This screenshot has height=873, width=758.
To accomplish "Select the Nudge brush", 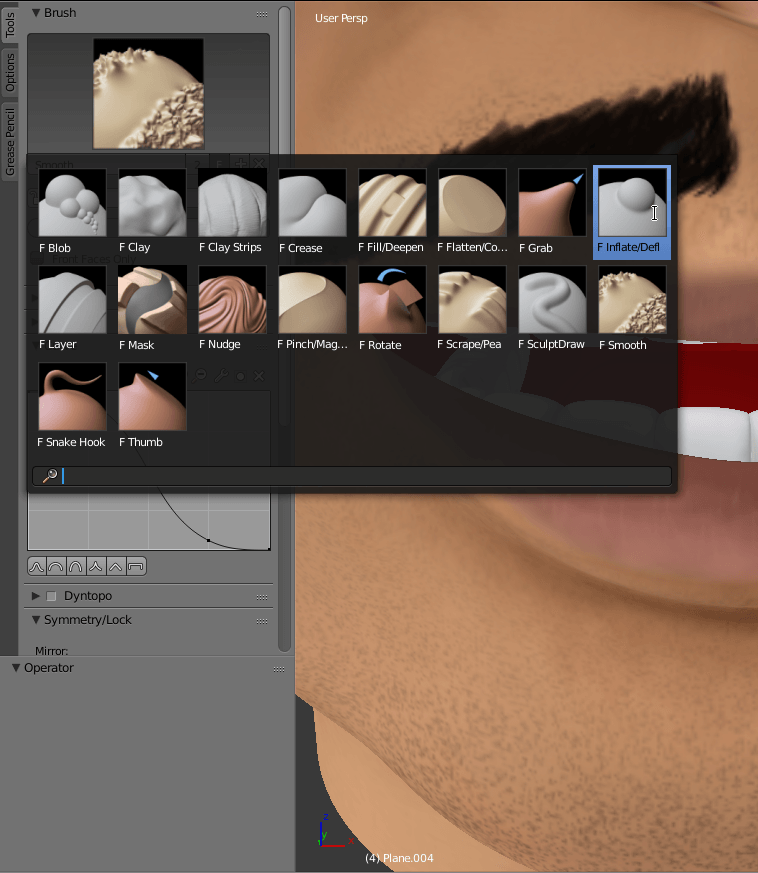I will [232, 300].
